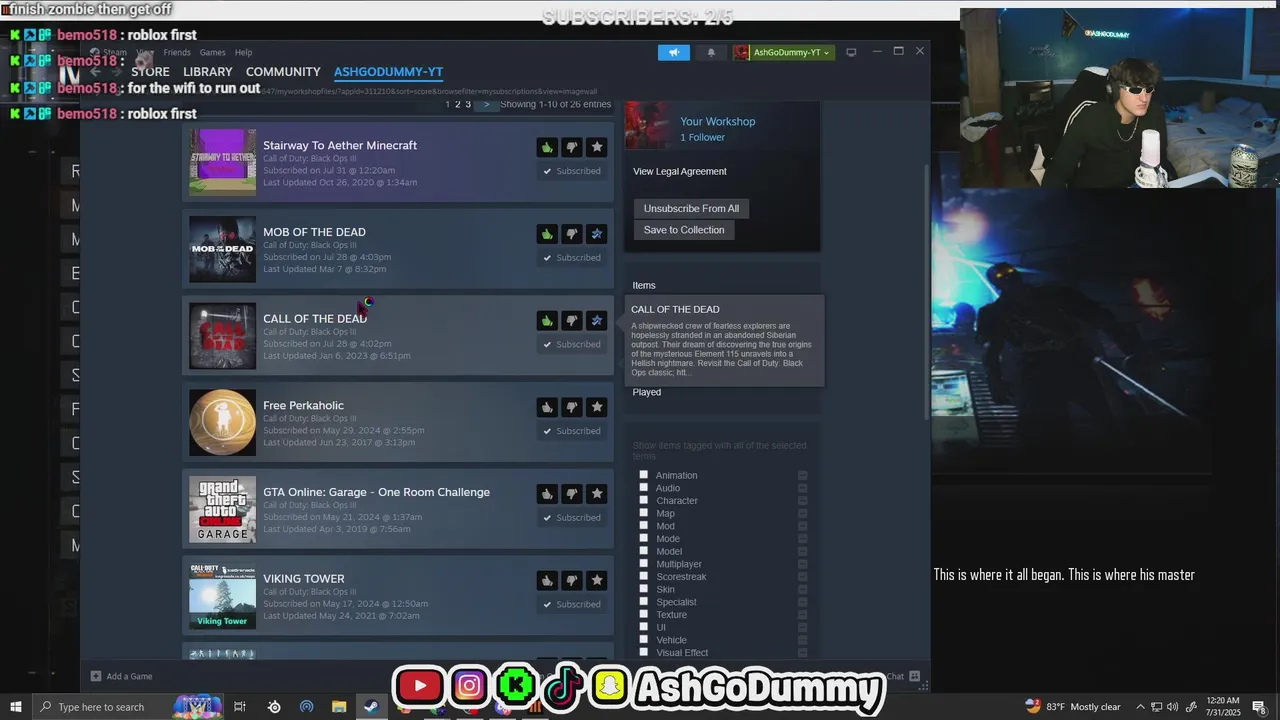Click Unsubscribe From All button
The image size is (1280, 720).
[691, 208]
